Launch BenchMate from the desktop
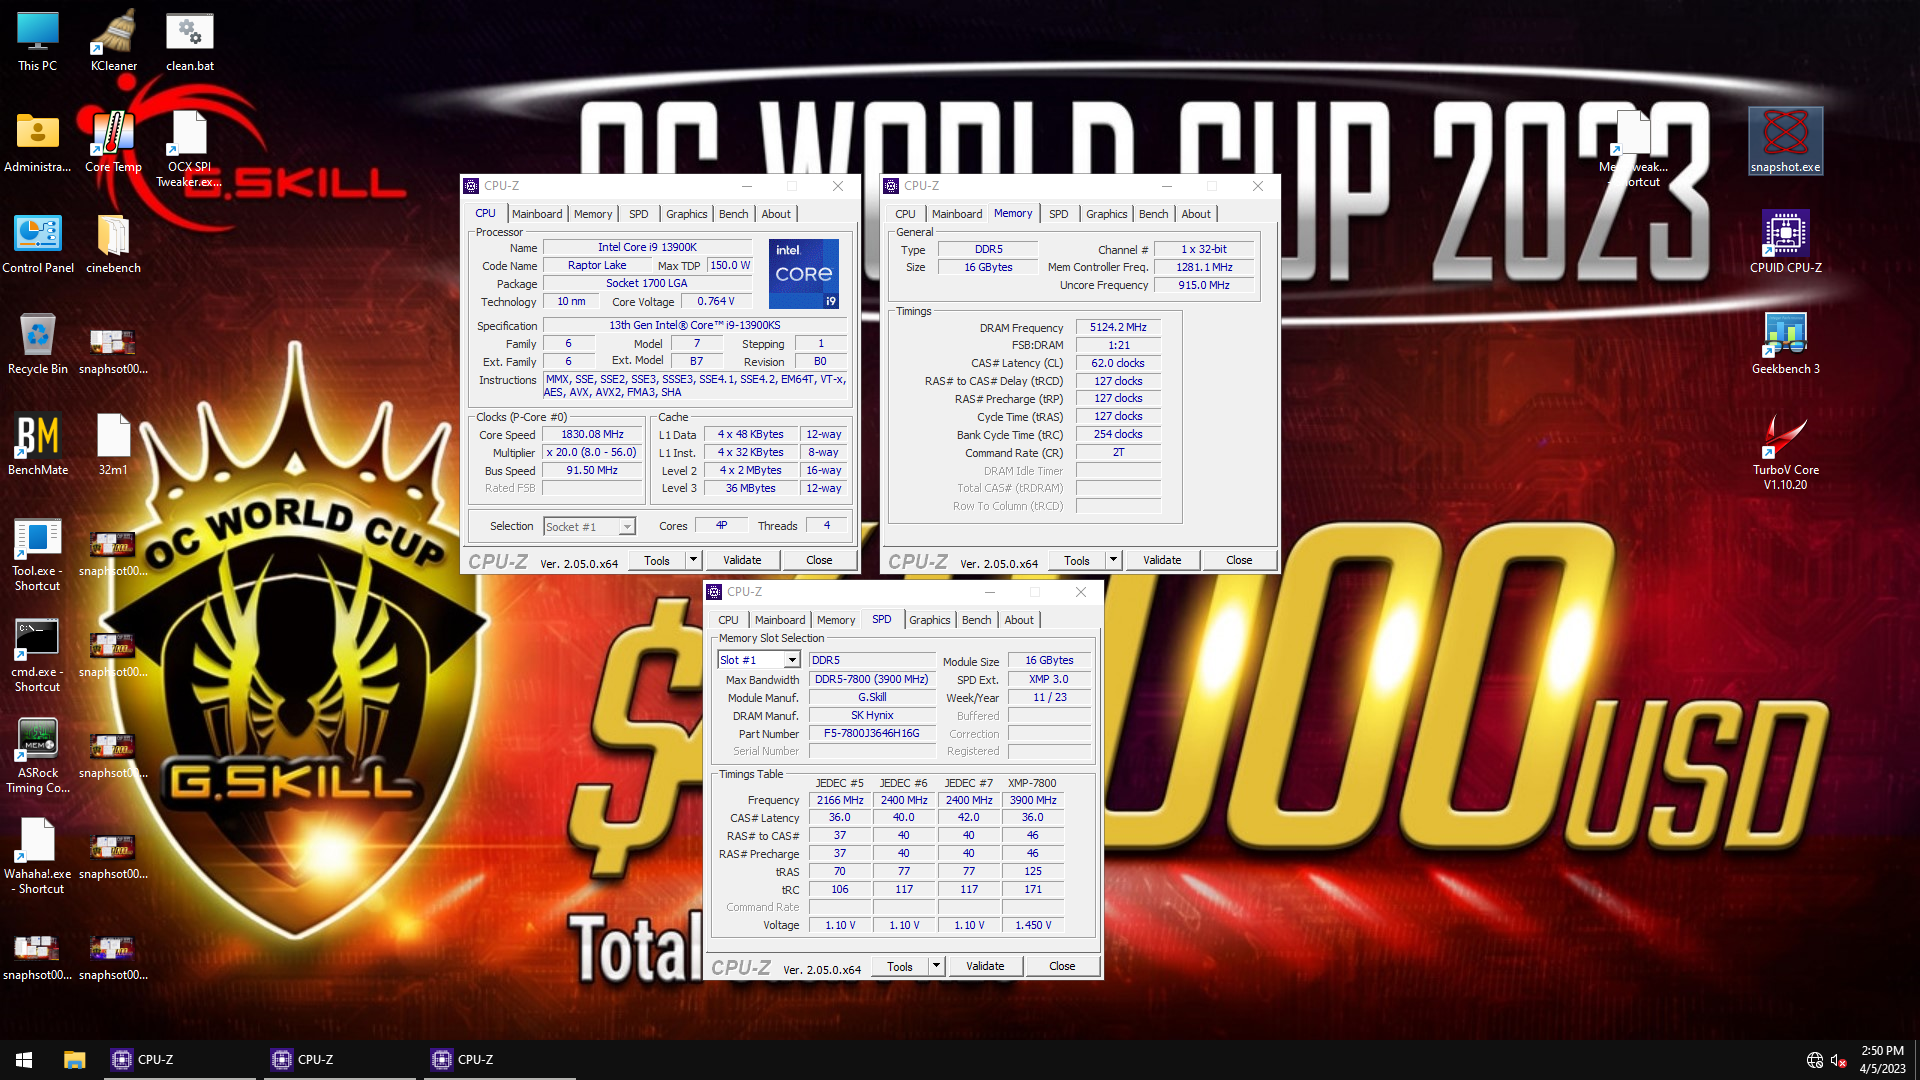1920x1080 pixels. 38,446
